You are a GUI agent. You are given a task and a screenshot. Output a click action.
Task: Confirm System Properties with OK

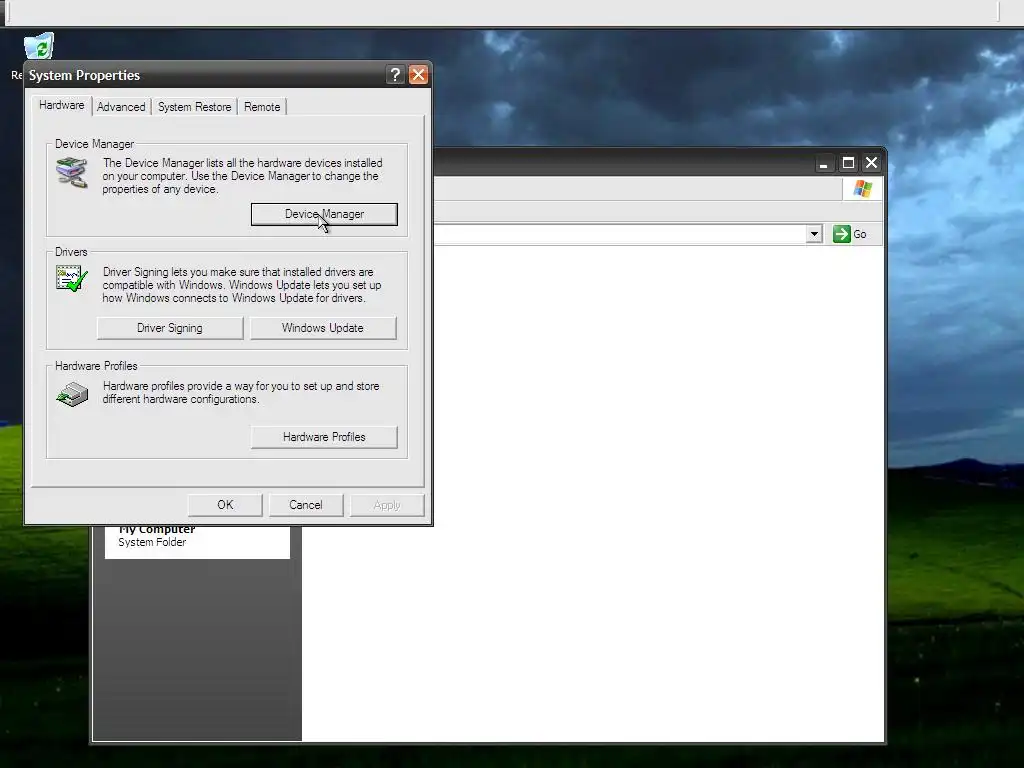click(225, 505)
